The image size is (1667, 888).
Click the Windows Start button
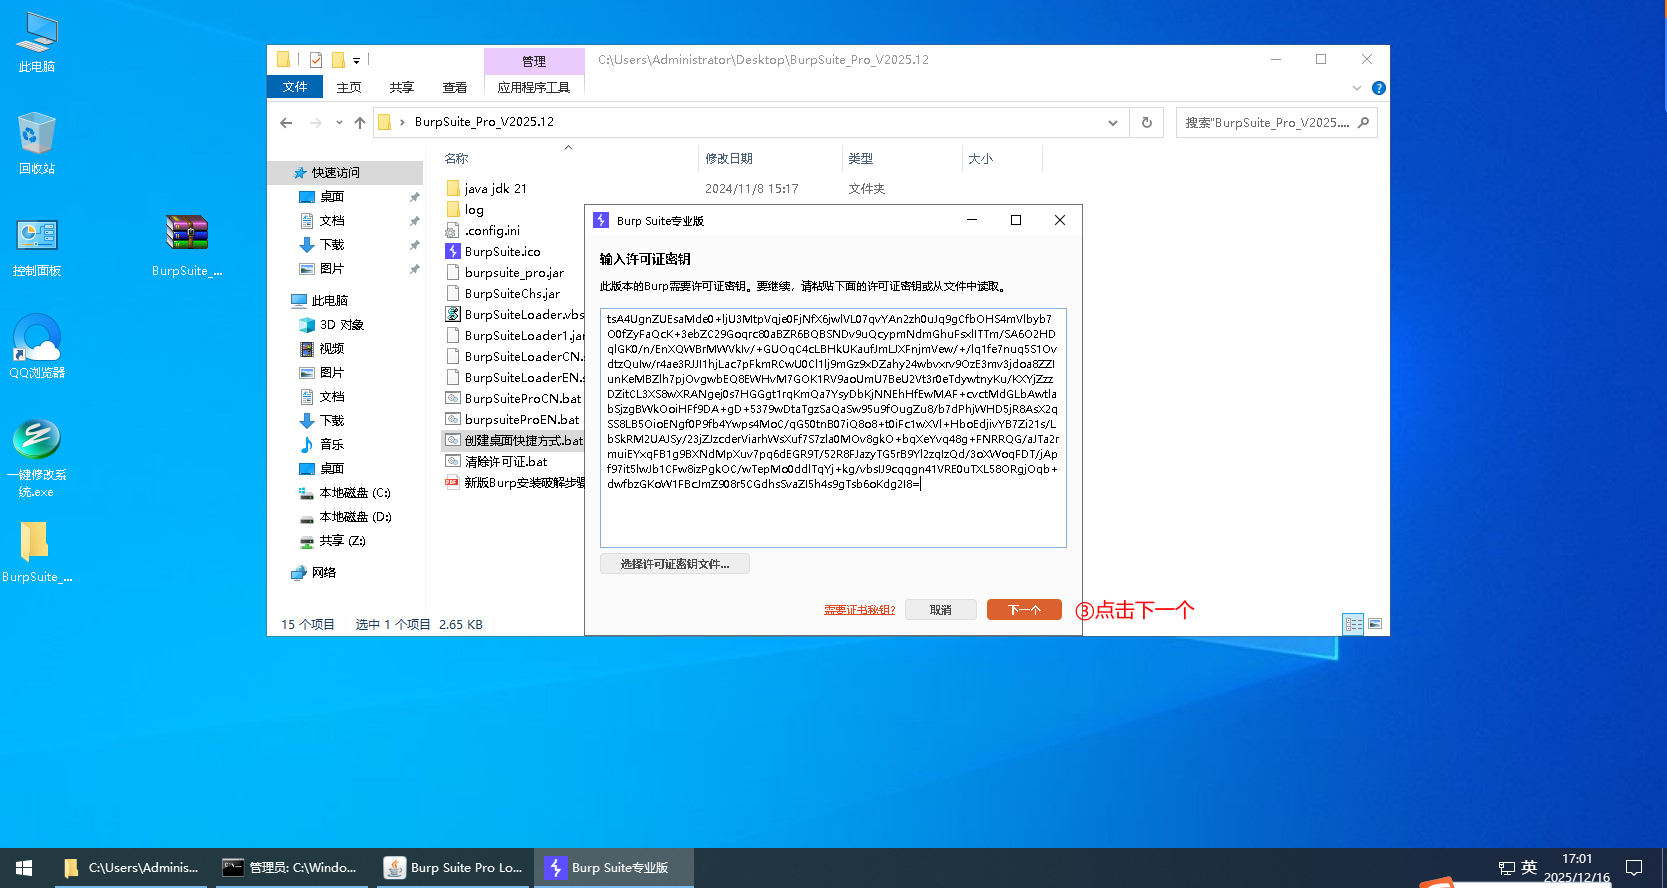[x=24, y=867]
